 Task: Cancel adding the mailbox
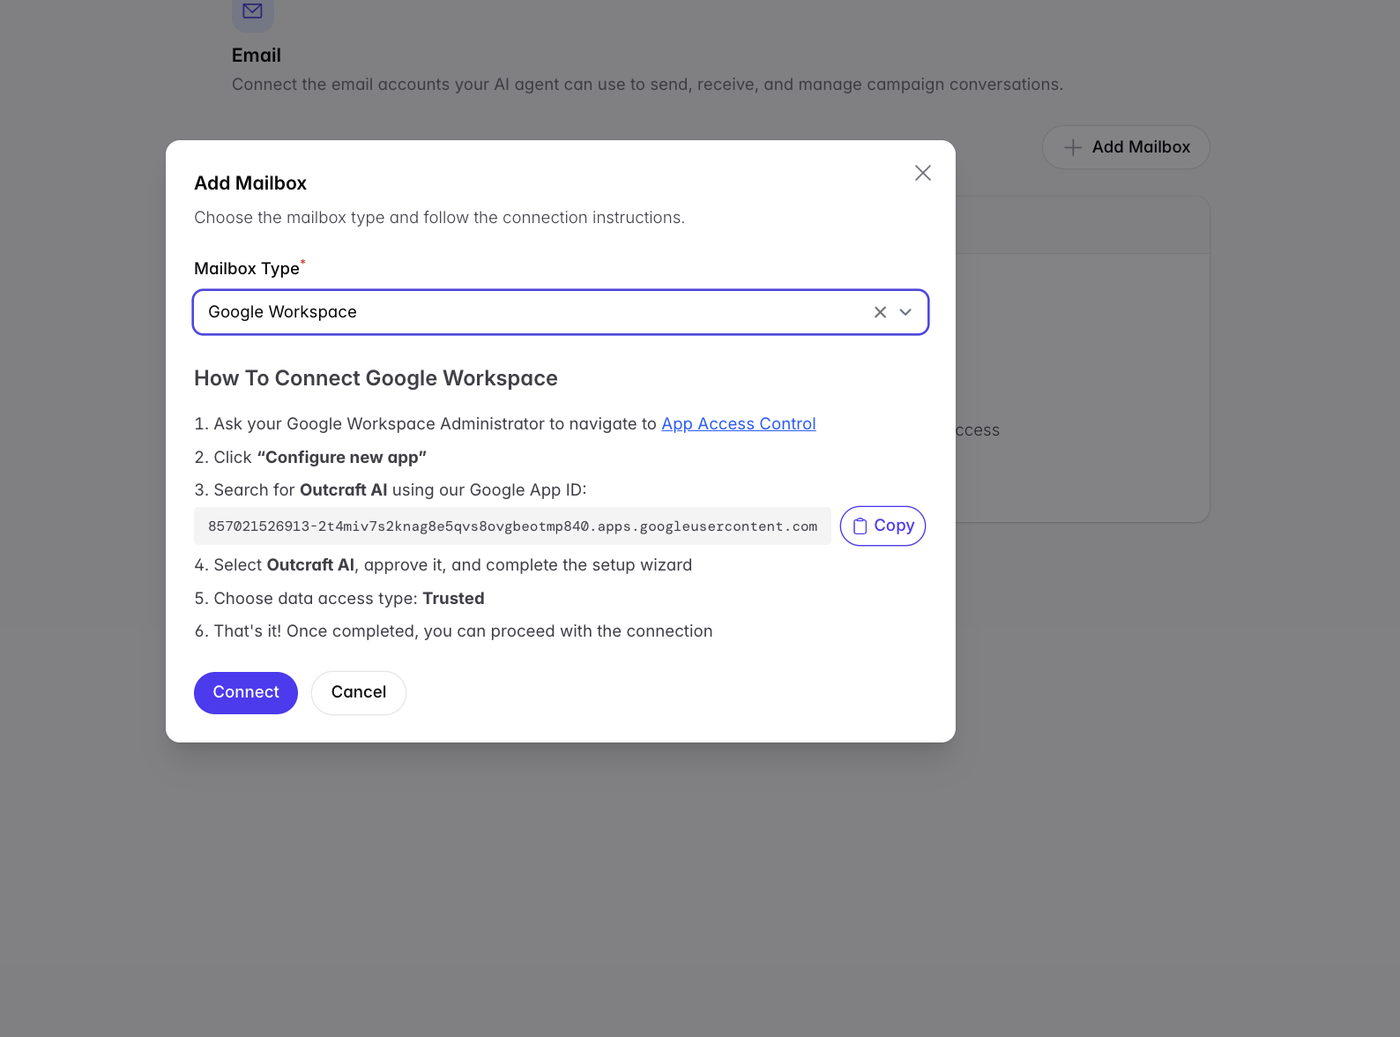(x=358, y=693)
